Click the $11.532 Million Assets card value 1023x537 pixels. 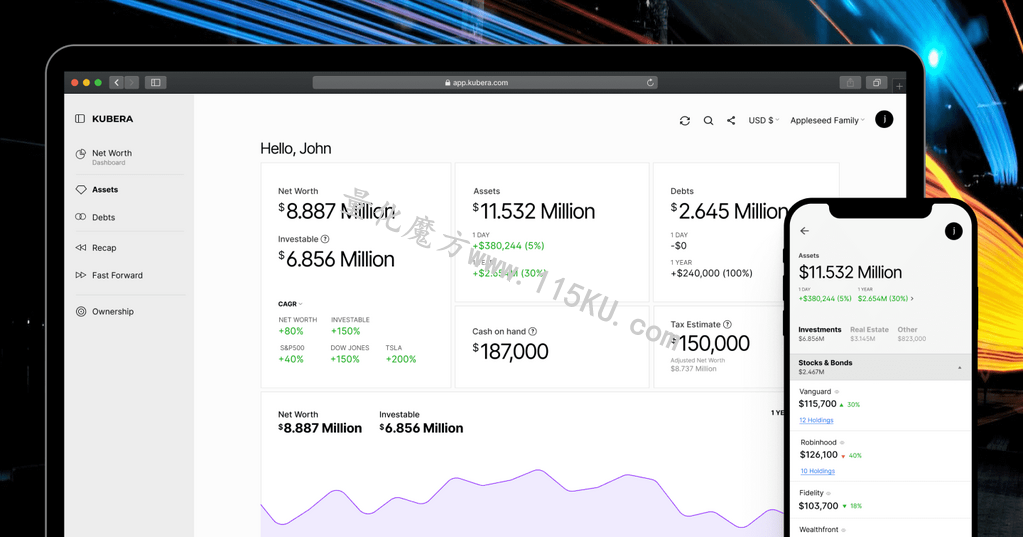[534, 211]
